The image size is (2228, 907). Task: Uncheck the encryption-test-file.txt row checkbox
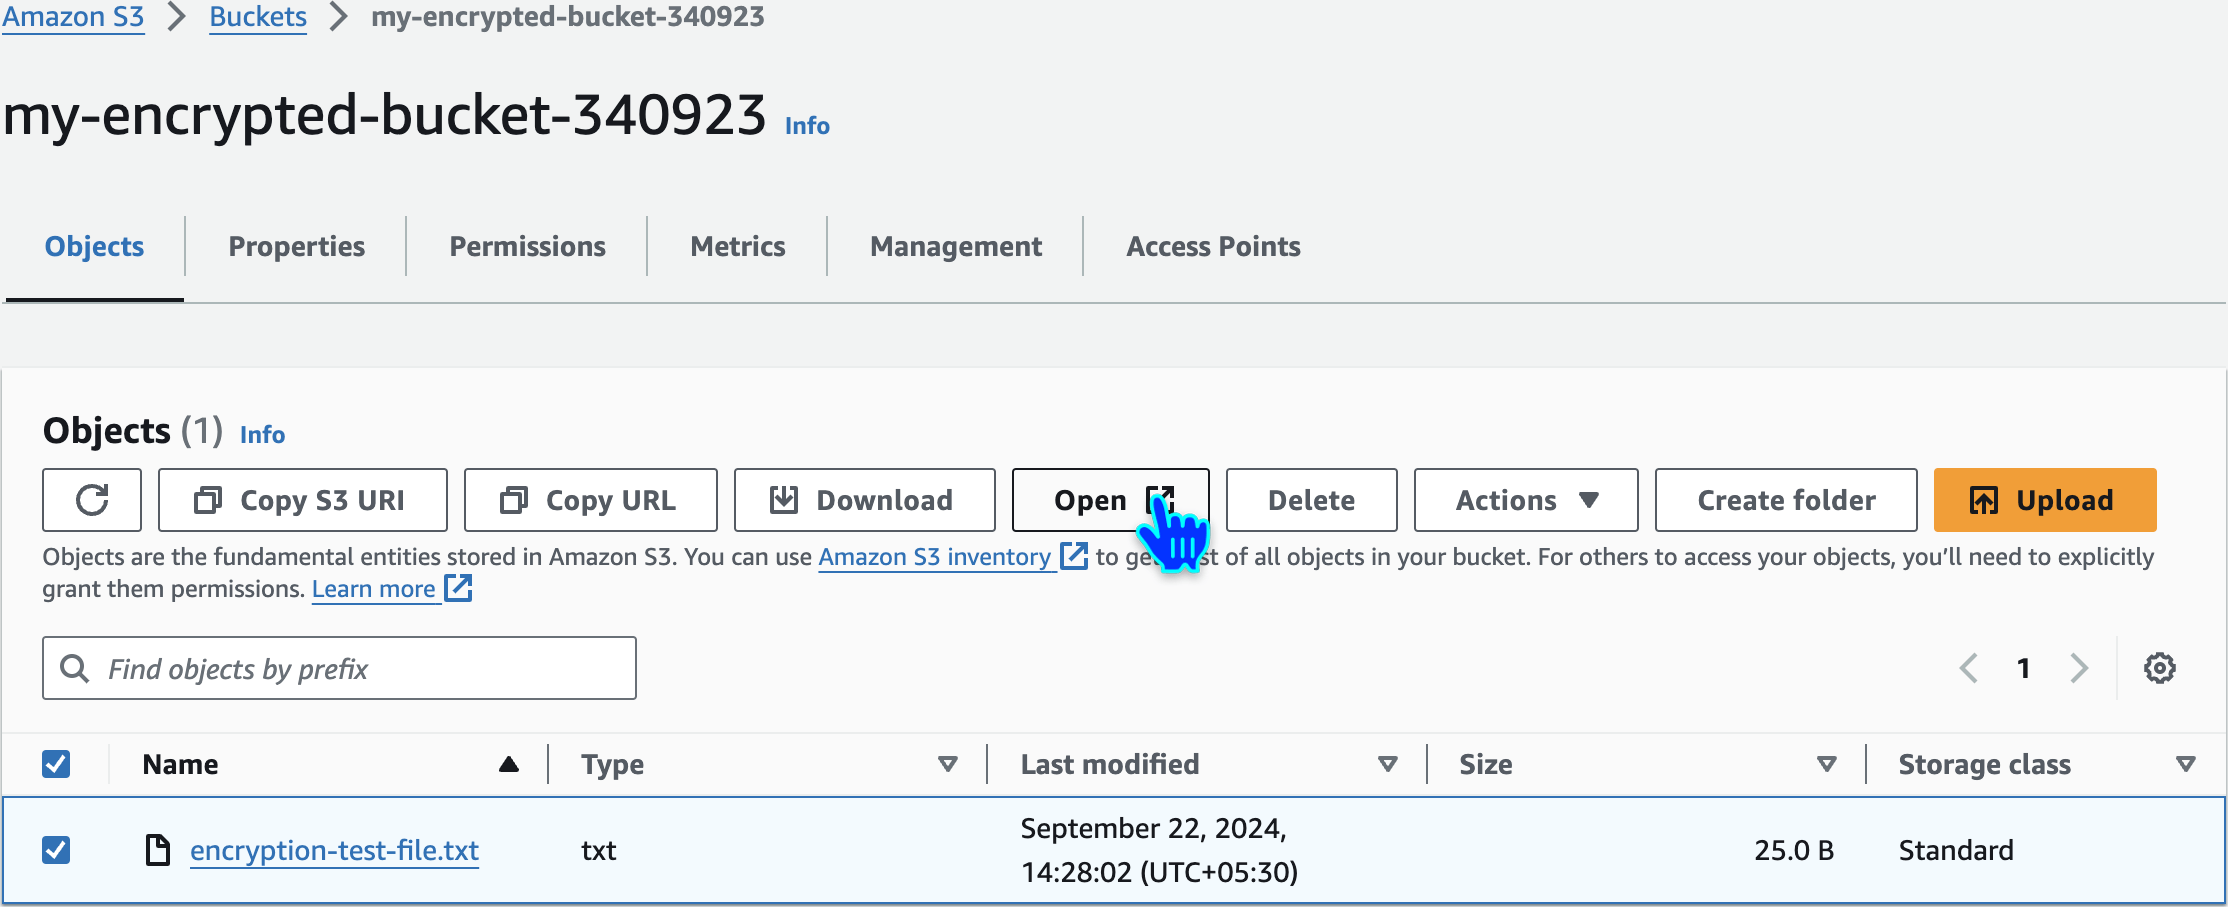[56, 850]
